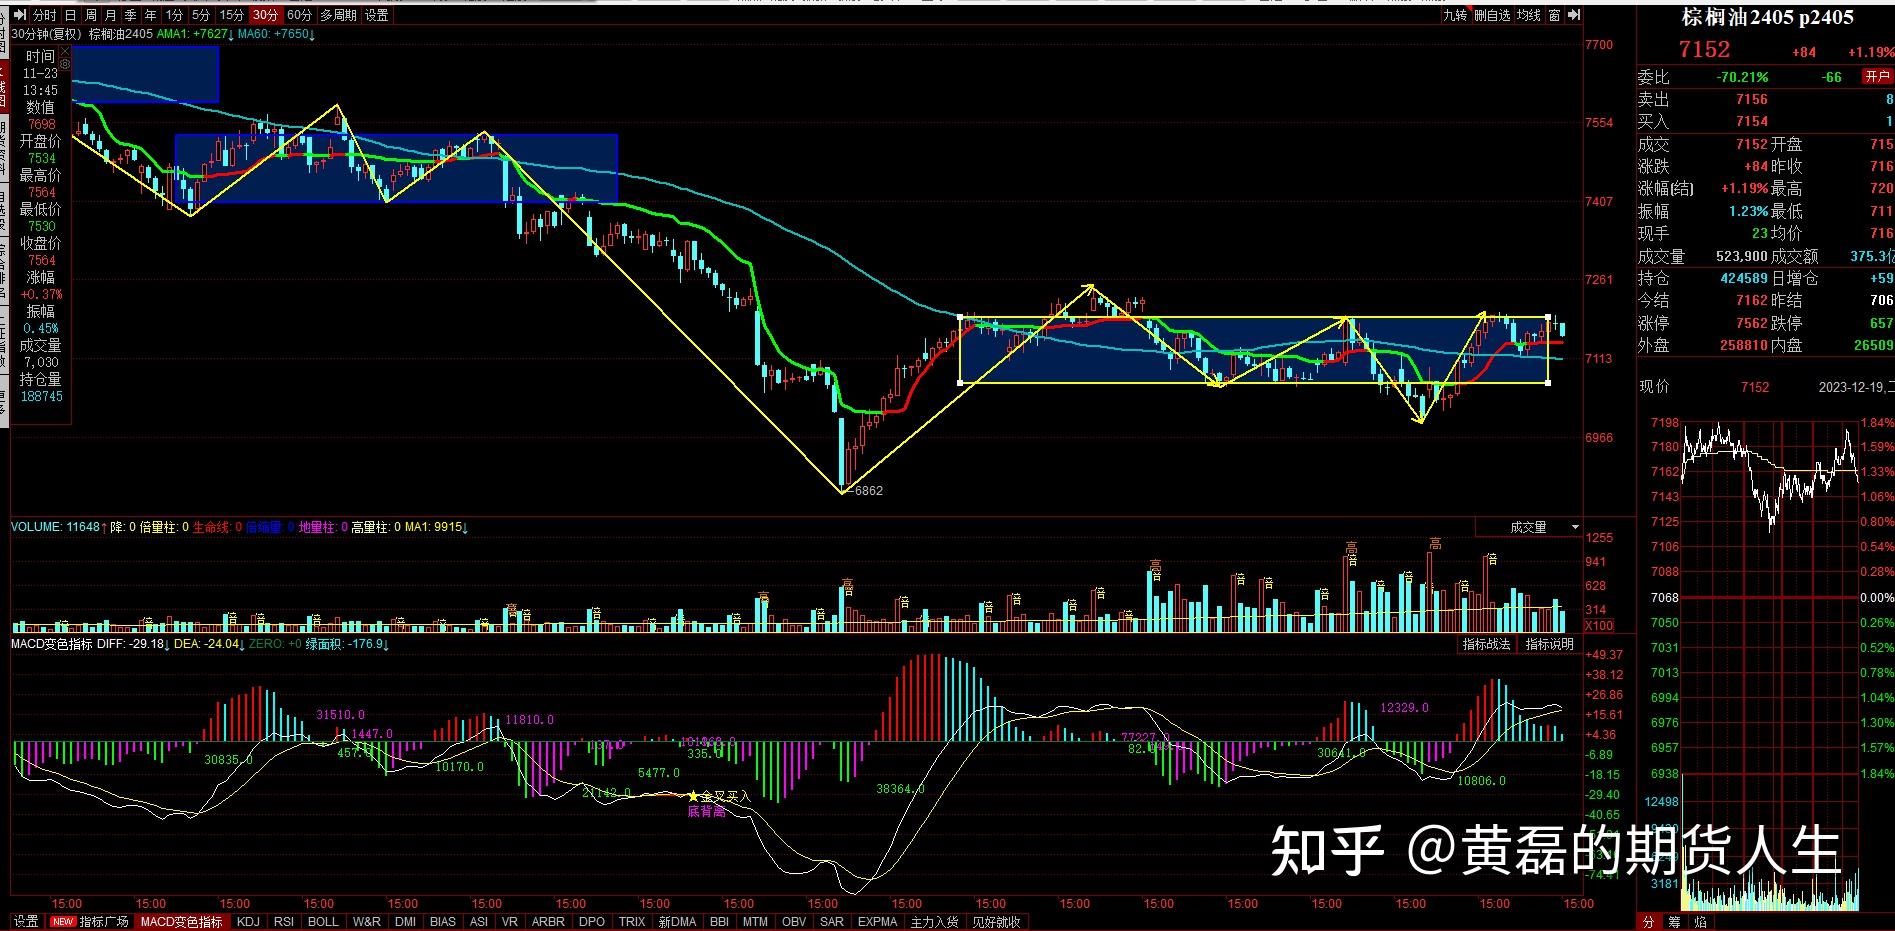1895x931 pixels.
Task: Switch indicator to KDJ
Action: pos(247,922)
